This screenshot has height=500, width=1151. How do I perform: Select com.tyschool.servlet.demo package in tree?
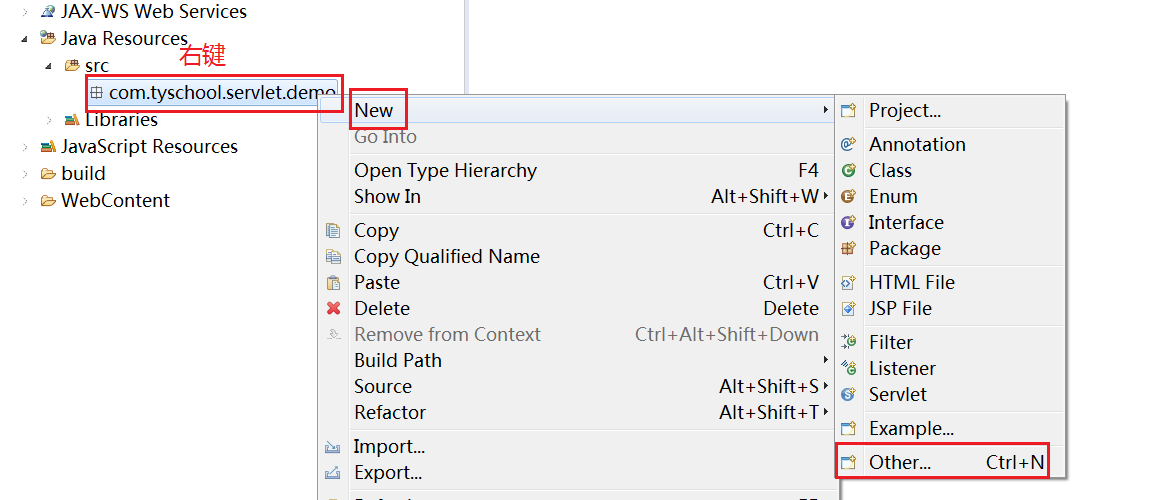pos(221,93)
